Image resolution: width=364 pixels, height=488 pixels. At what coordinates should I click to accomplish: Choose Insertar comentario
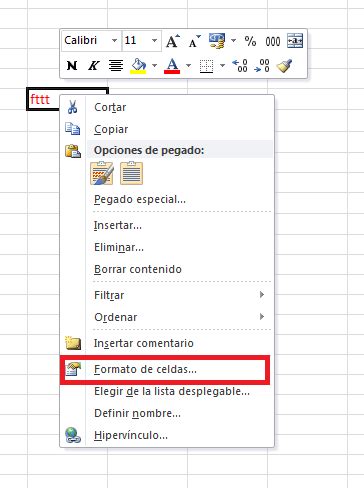tap(167, 343)
